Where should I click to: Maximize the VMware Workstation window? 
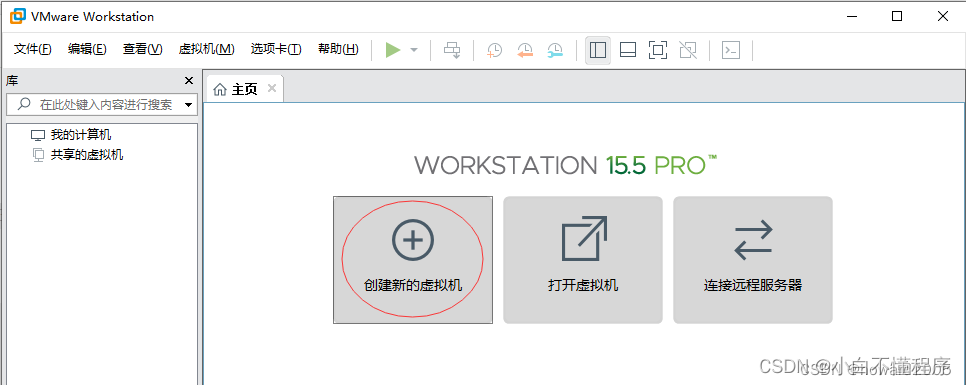tap(897, 17)
